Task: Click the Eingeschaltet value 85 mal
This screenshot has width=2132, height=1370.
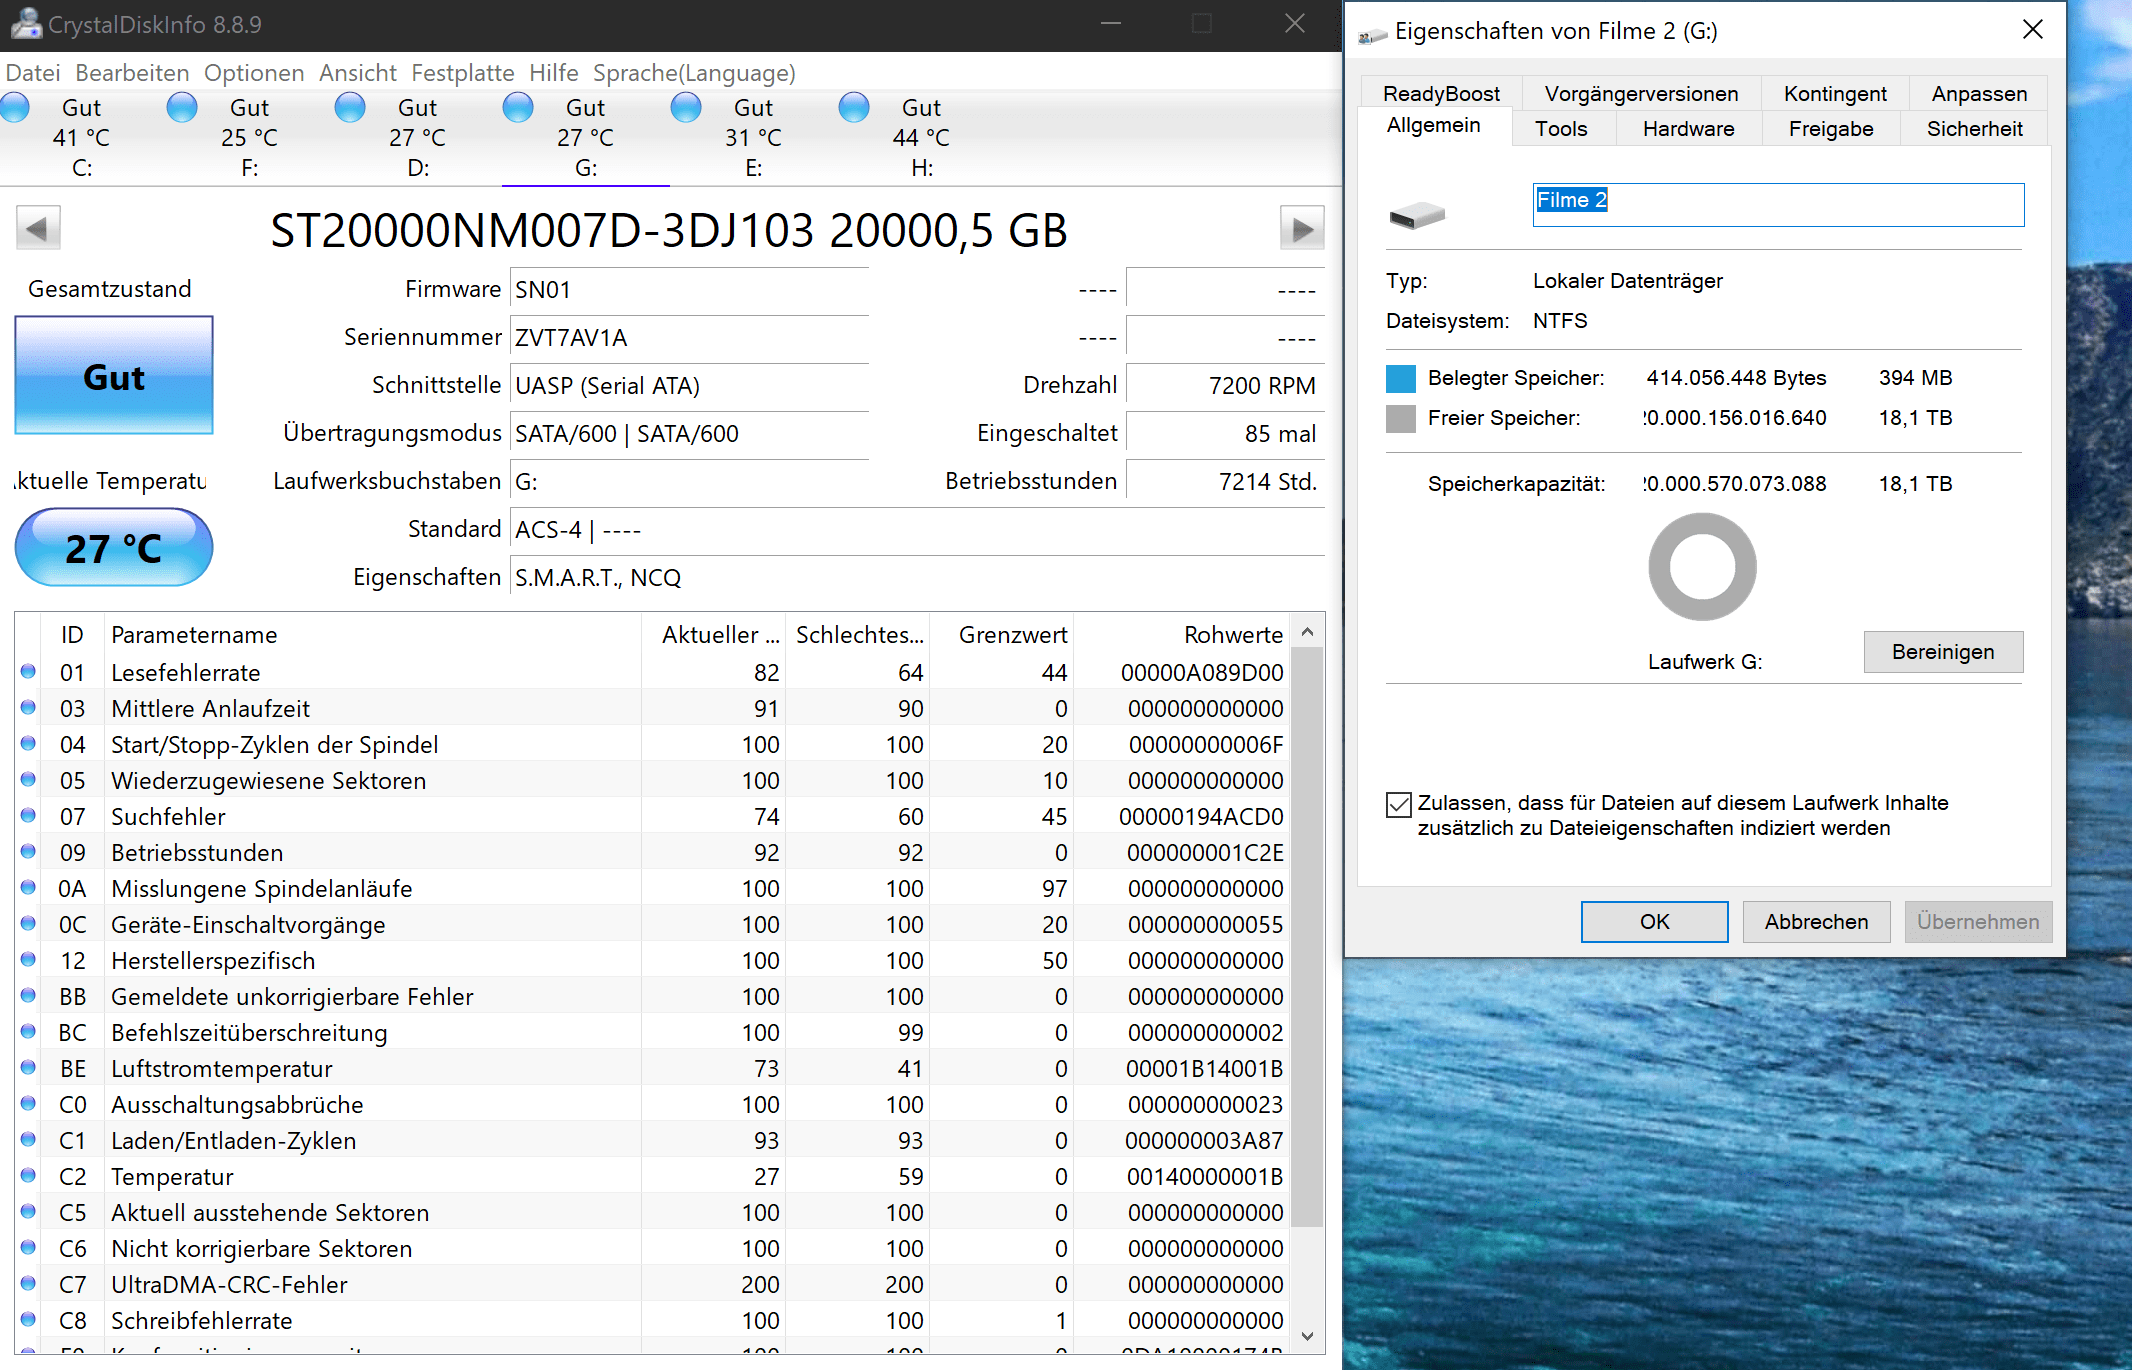Action: point(1225,434)
